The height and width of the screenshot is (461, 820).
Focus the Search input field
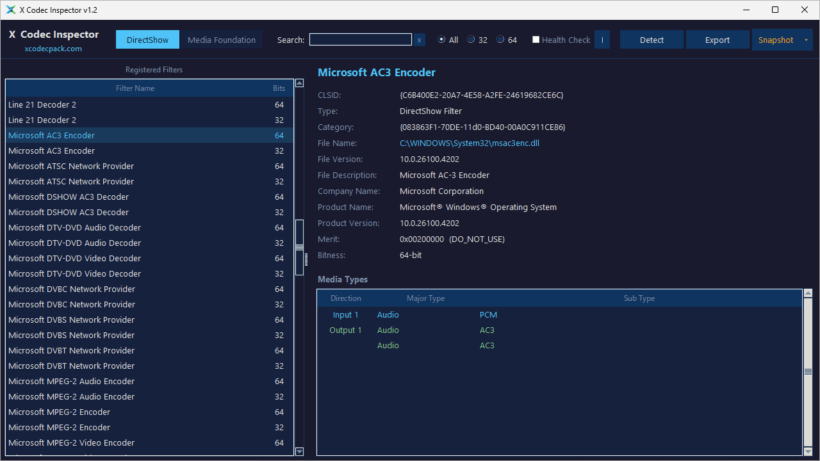(360, 40)
